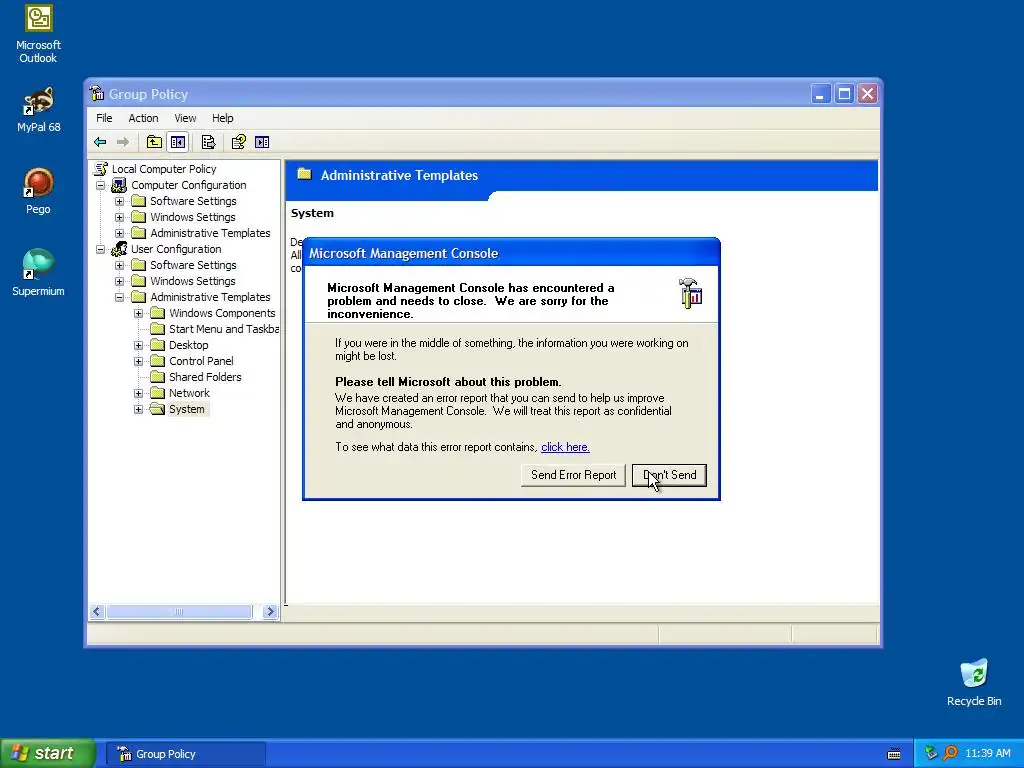Click tree pane scrollbar left arrow
This screenshot has height=768, width=1024.
click(x=97, y=612)
